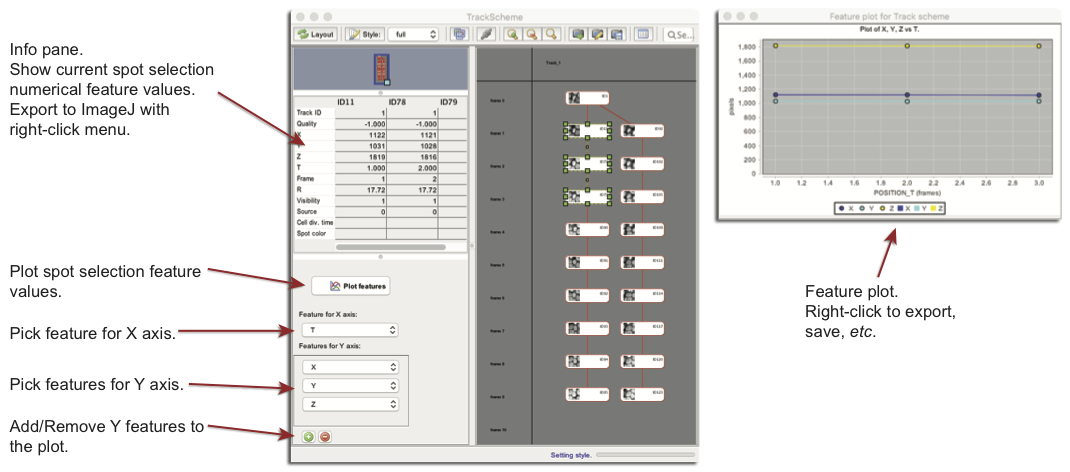Click the status bar progress bar
Screen dimensions: 1070x472
[646, 454]
